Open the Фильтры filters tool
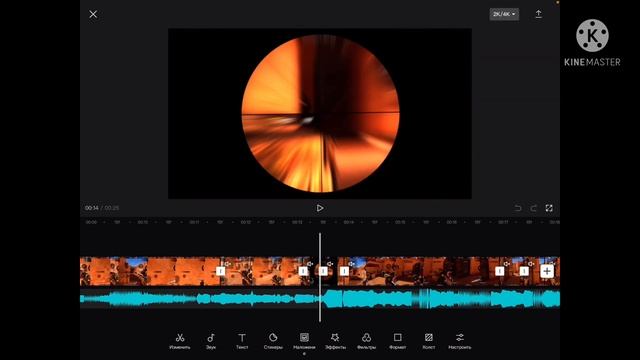Image resolution: width=640 pixels, height=360 pixels. coord(366,341)
